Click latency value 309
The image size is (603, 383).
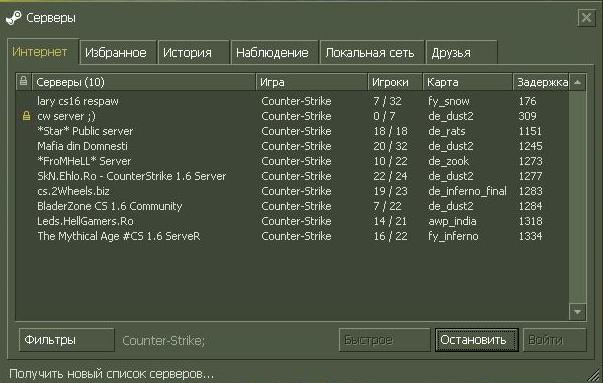527,116
